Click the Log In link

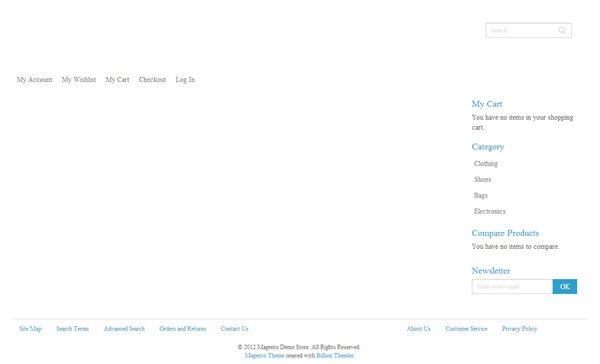[185, 80]
